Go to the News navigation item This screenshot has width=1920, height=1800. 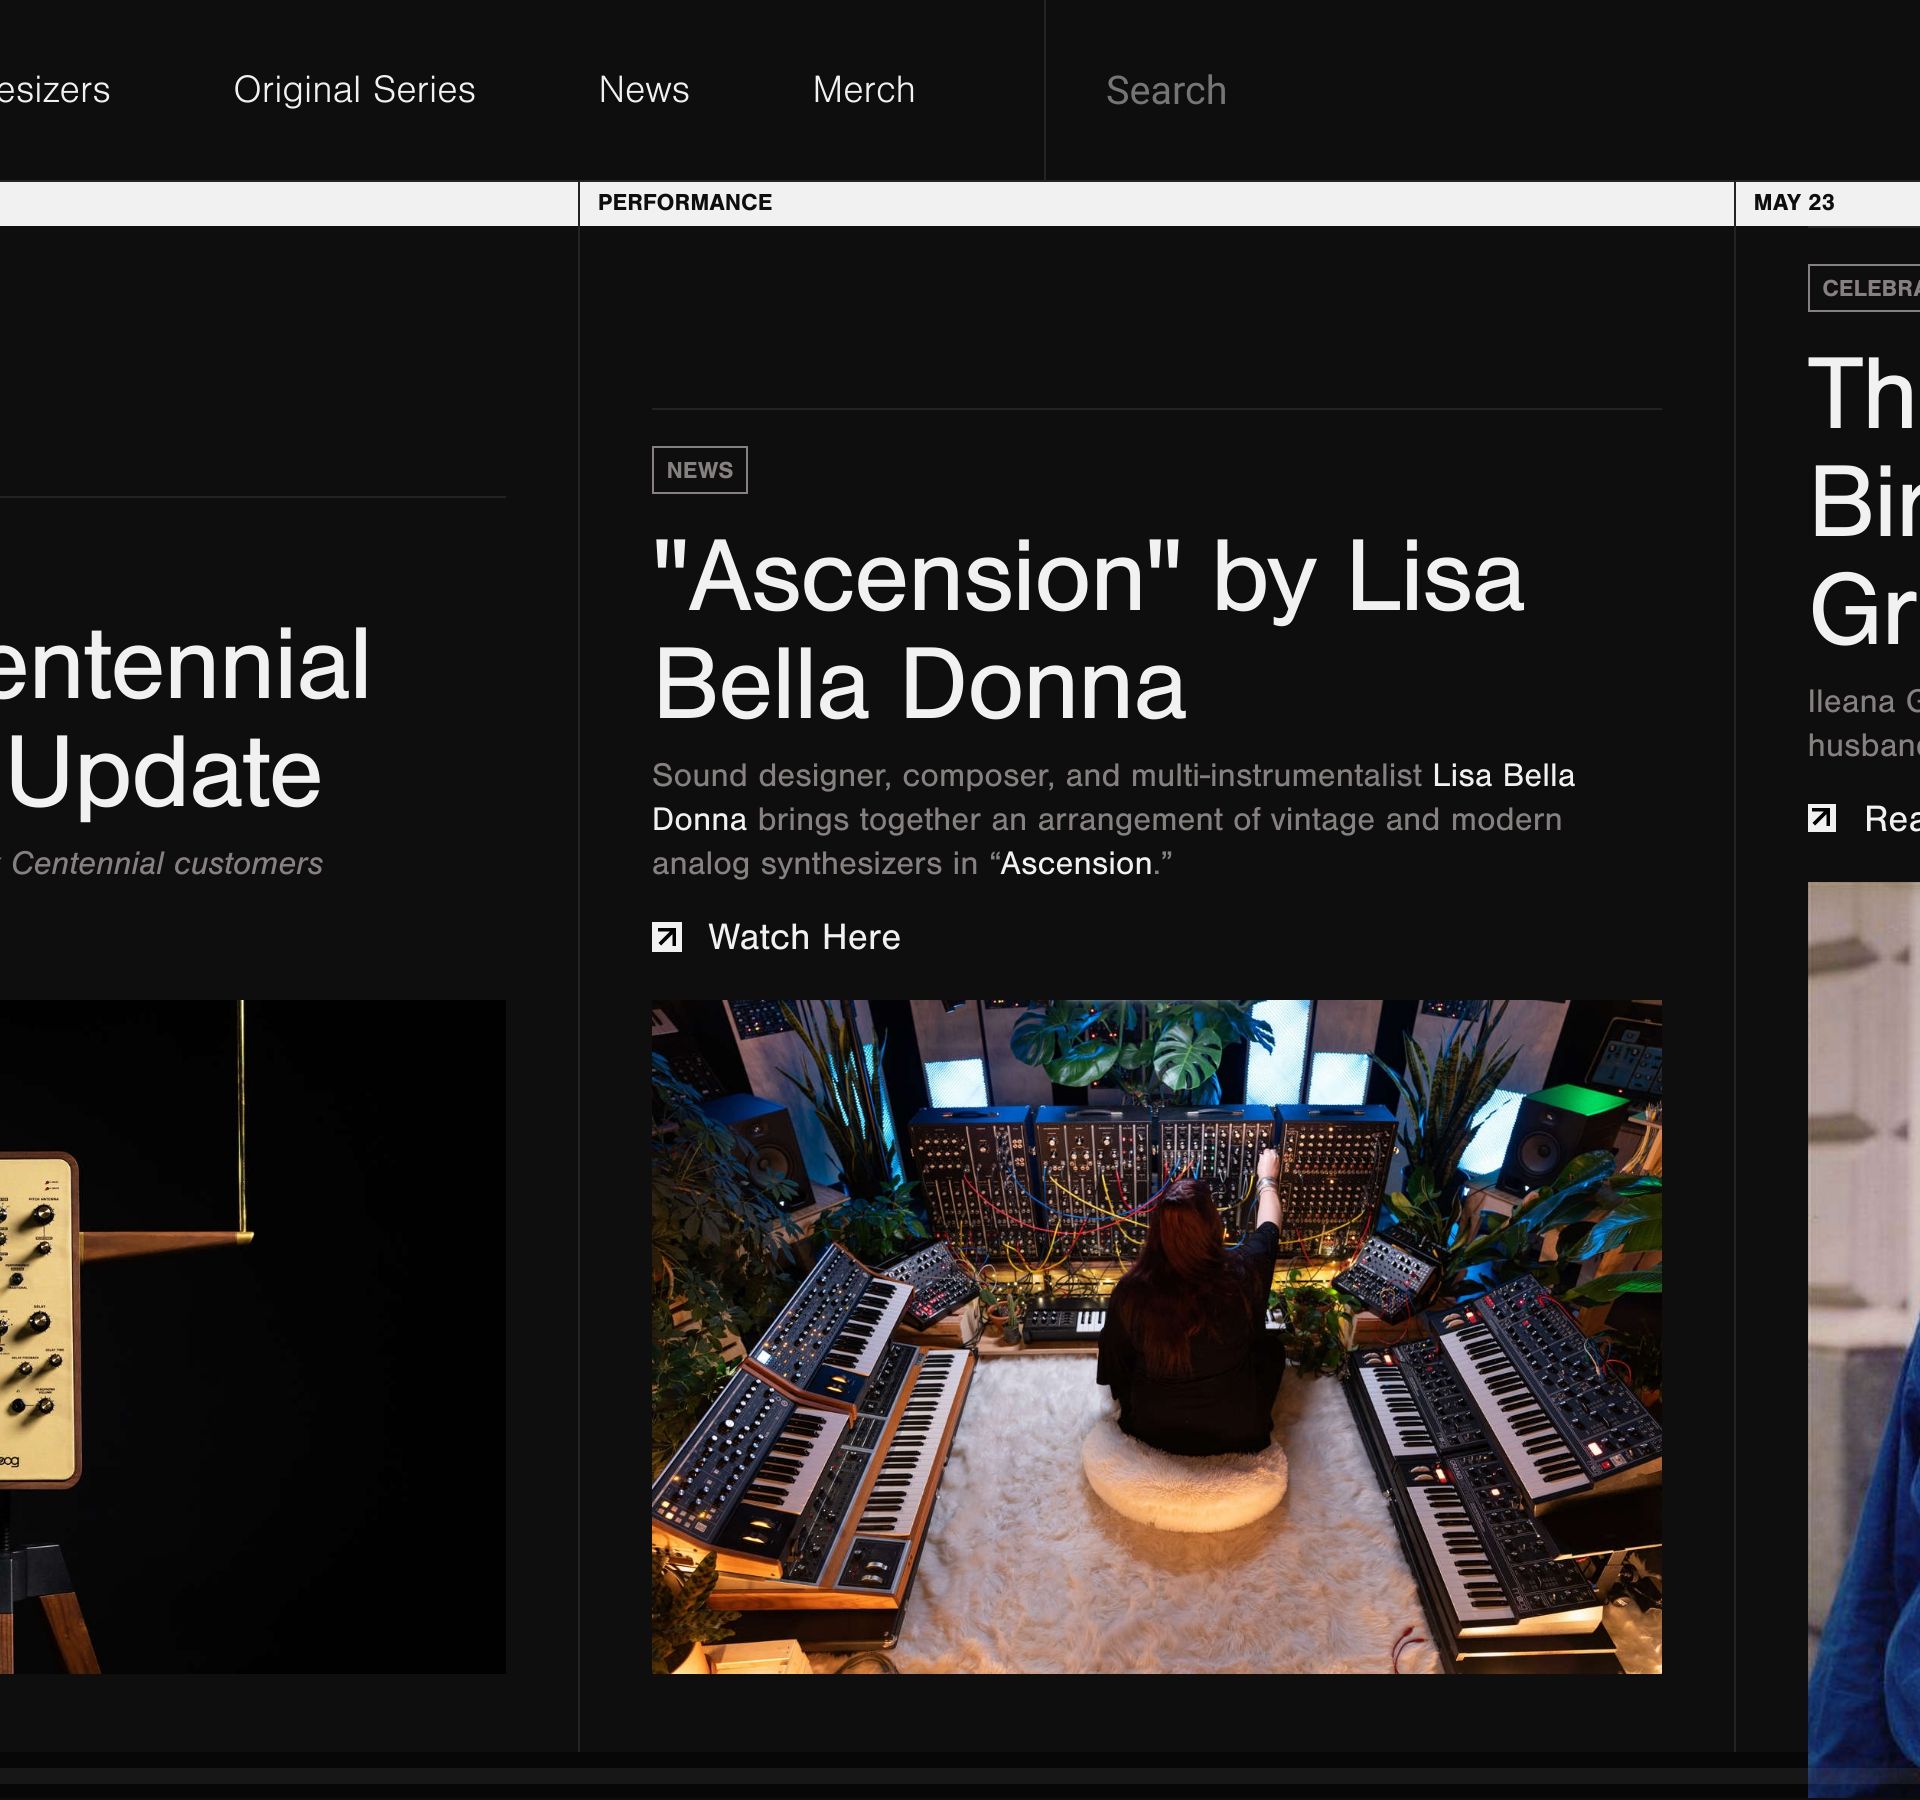pos(644,90)
